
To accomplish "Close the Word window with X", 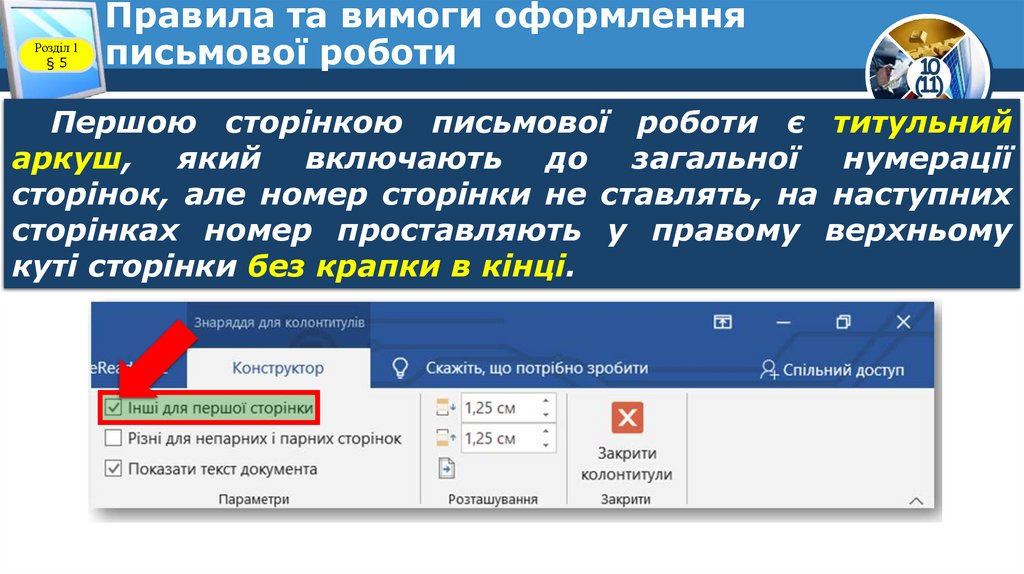I will (x=903, y=322).
